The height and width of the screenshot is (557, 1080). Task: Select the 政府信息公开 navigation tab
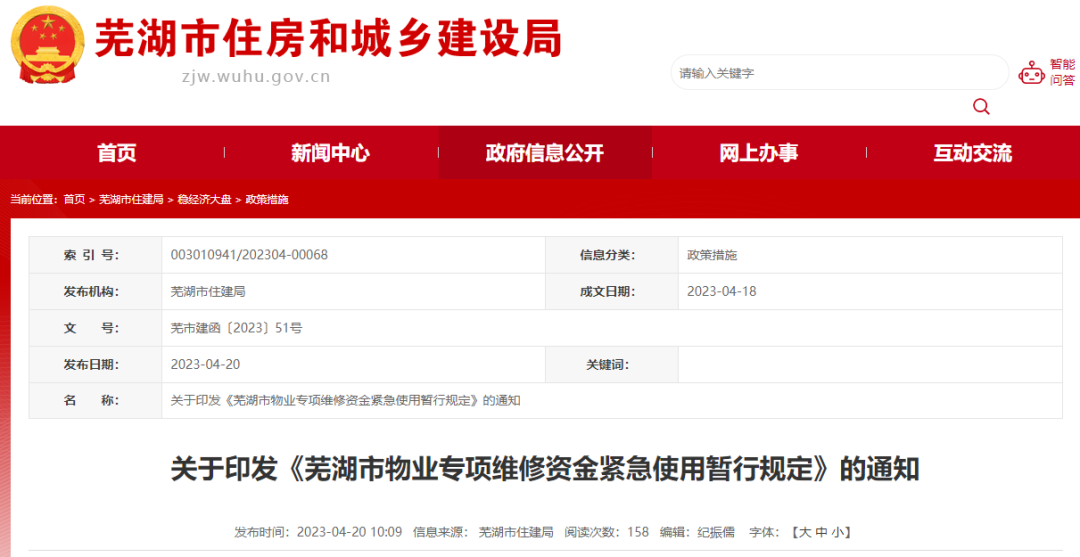pos(545,153)
